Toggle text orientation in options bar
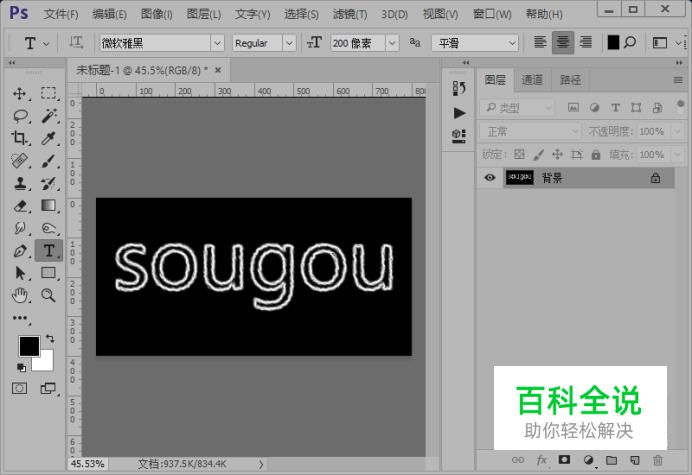692x475 pixels. (76, 43)
